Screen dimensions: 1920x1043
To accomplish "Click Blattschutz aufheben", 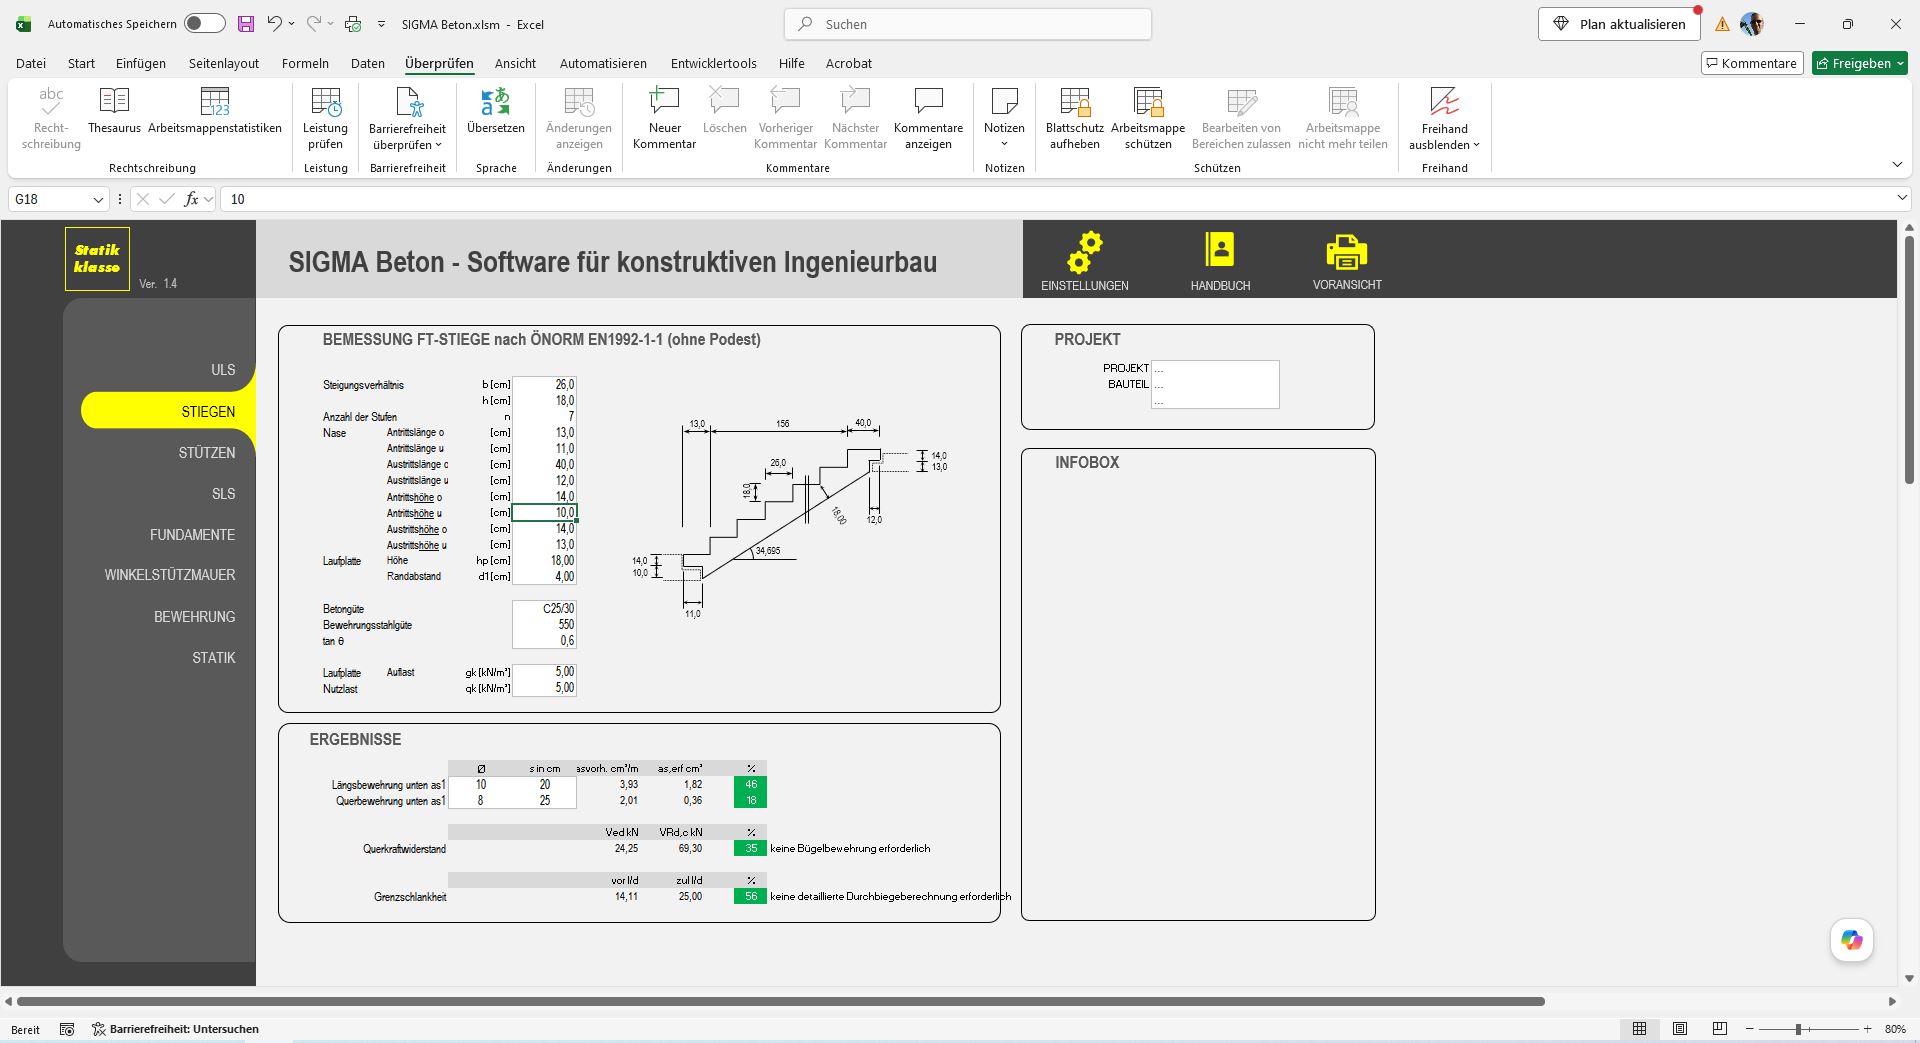I will point(1075,119).
